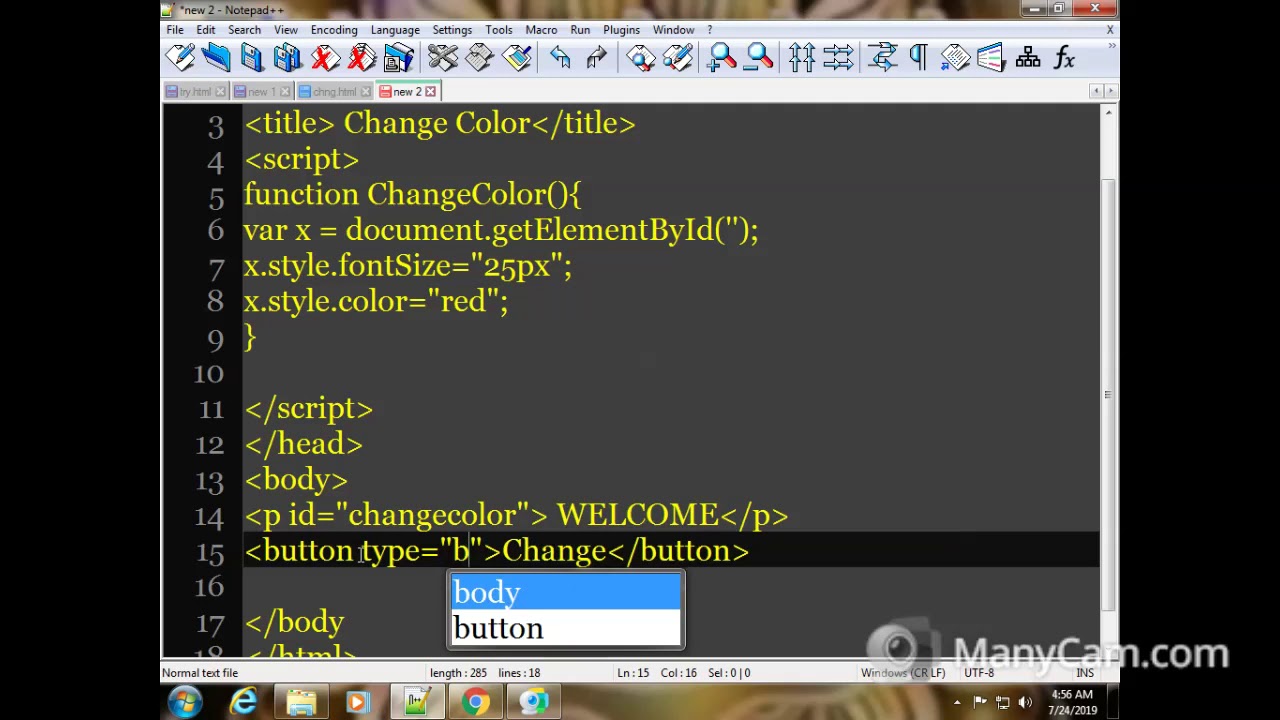
Task: Click the Print toolbar icon
Action: click(398, 58)
